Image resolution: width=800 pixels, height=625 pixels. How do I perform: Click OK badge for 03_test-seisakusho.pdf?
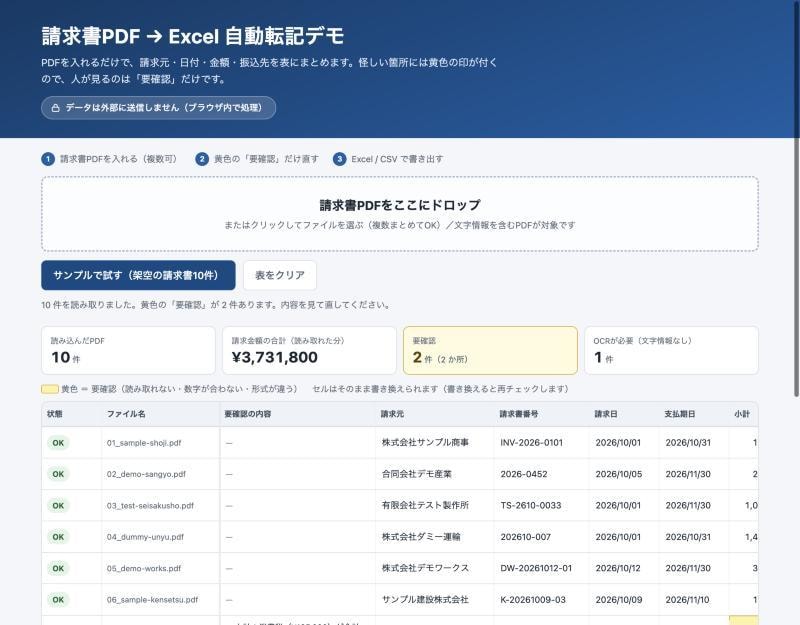pos(58,506)
